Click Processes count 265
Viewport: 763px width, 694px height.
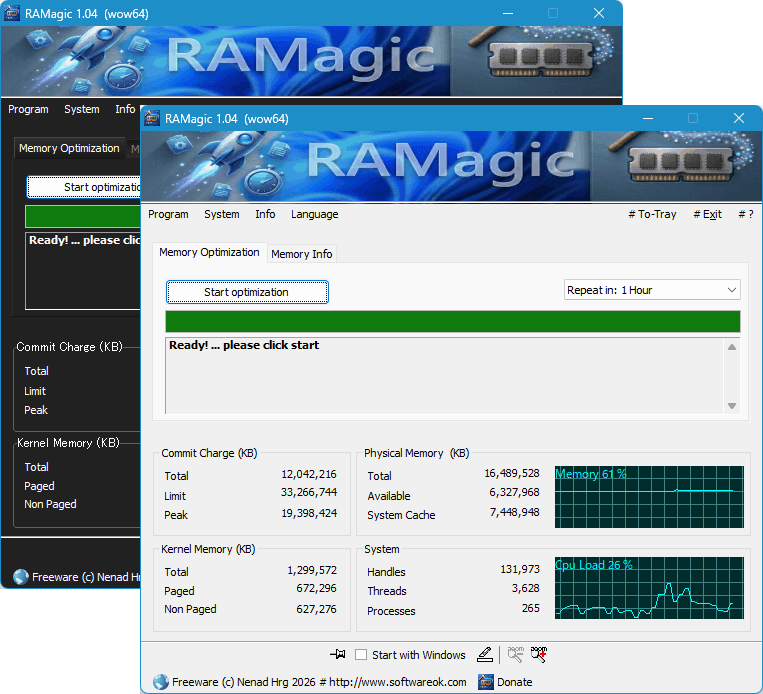tap(531, 608)
